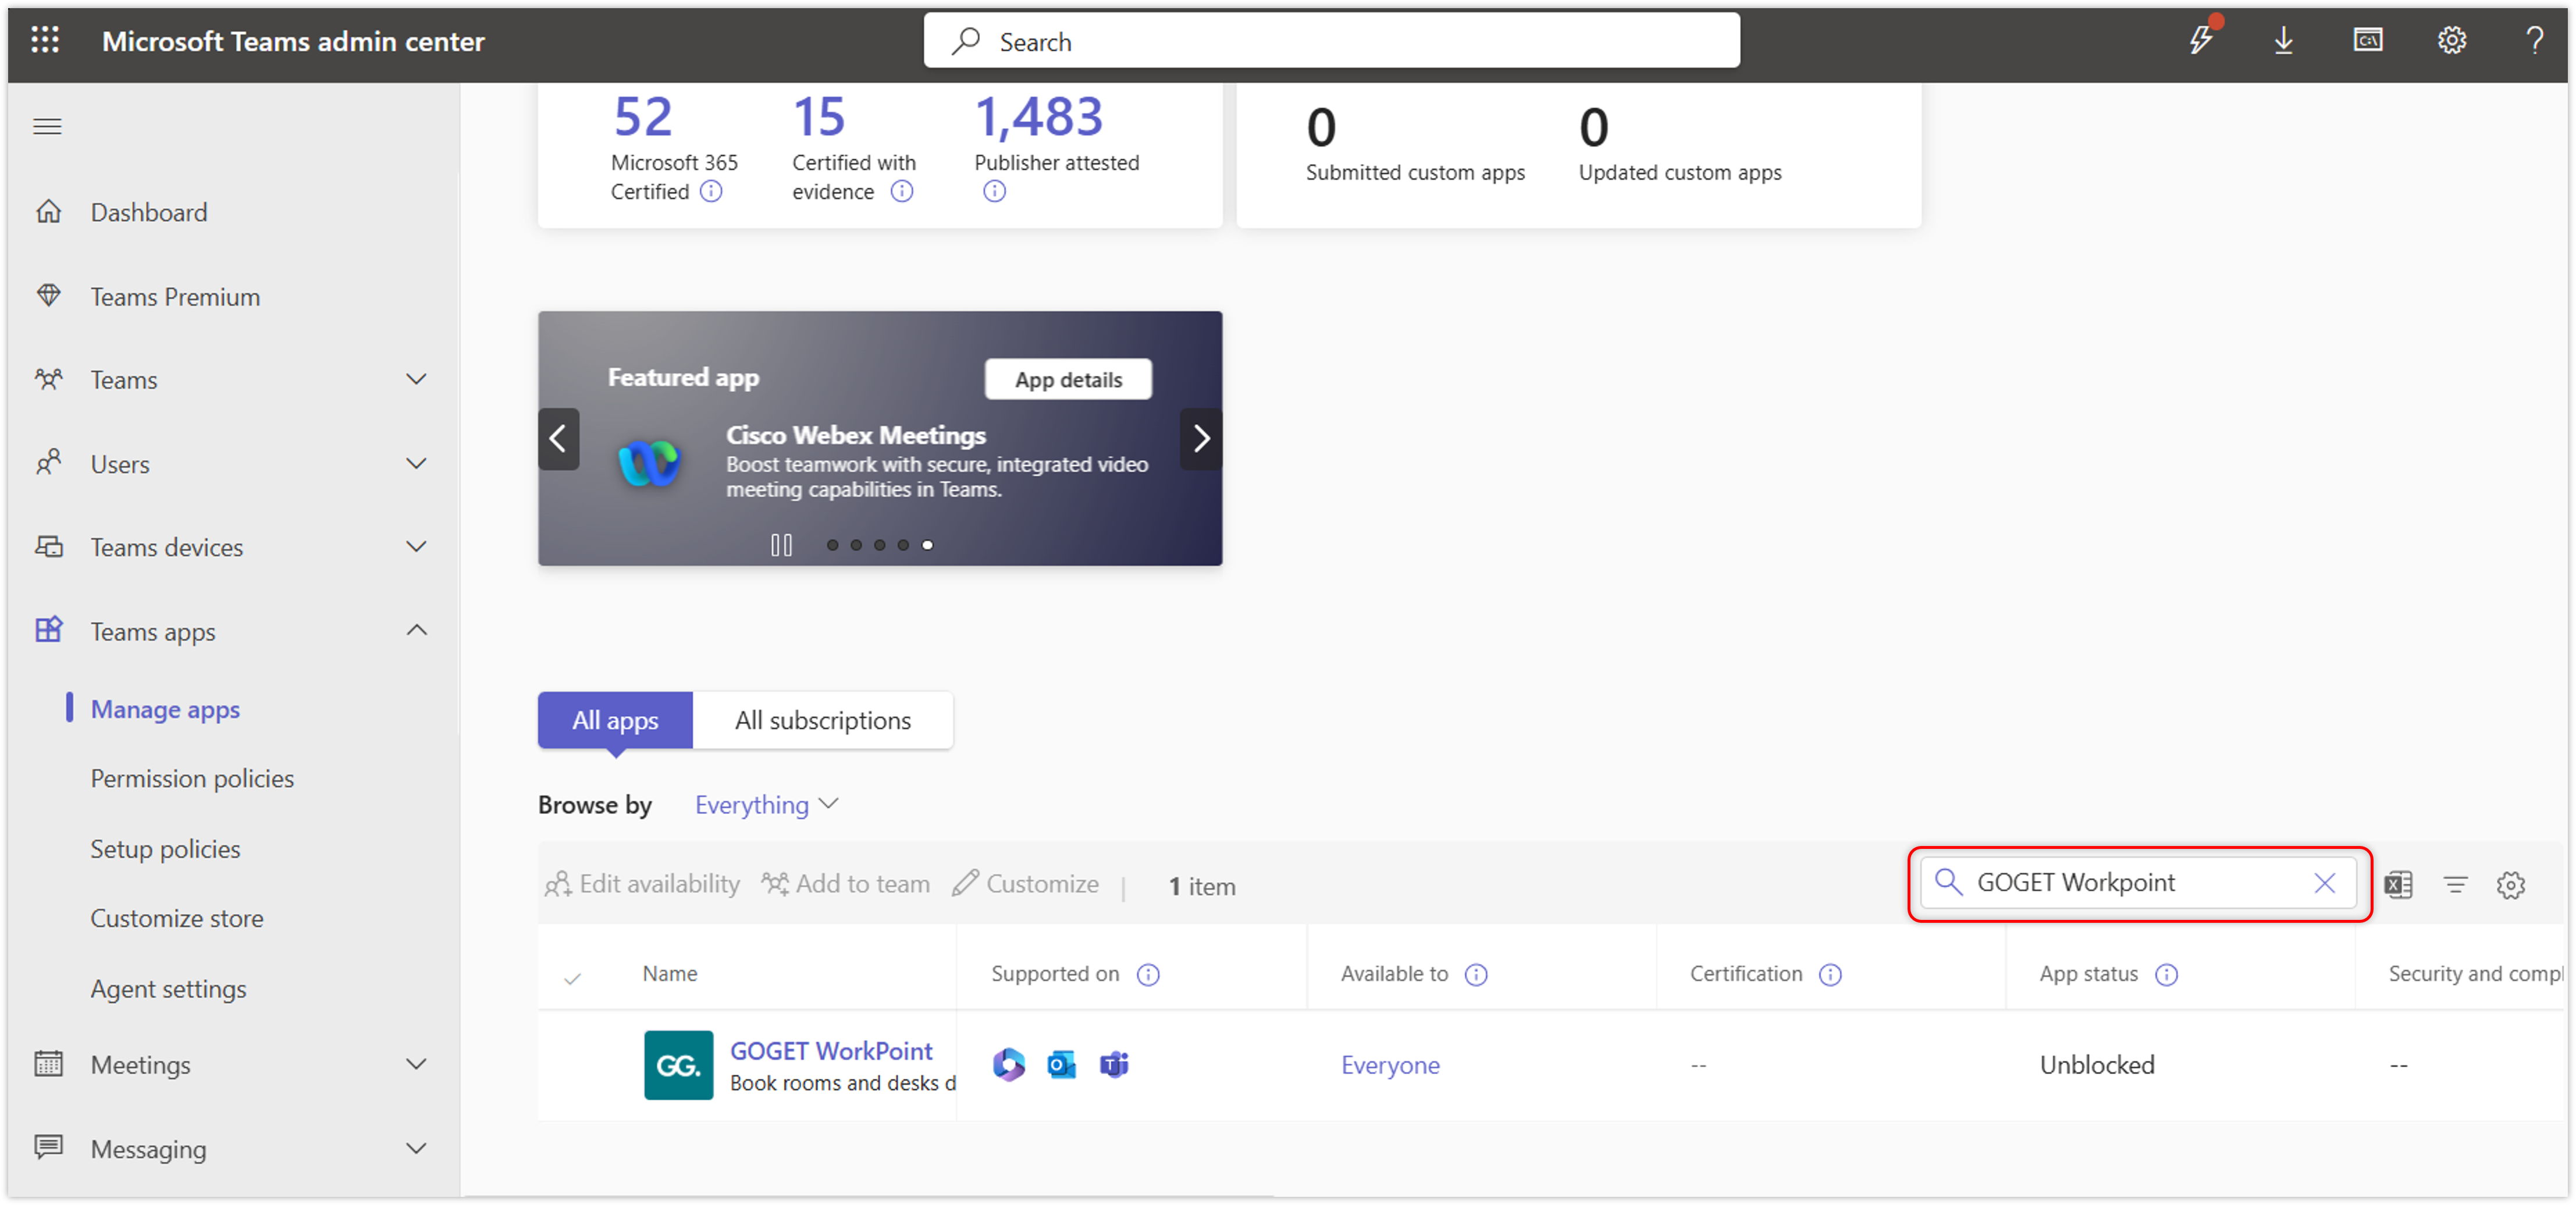Show next featured app slide
The width and height of the screenshot is (2576, 1205).
tap(1201, 438)
